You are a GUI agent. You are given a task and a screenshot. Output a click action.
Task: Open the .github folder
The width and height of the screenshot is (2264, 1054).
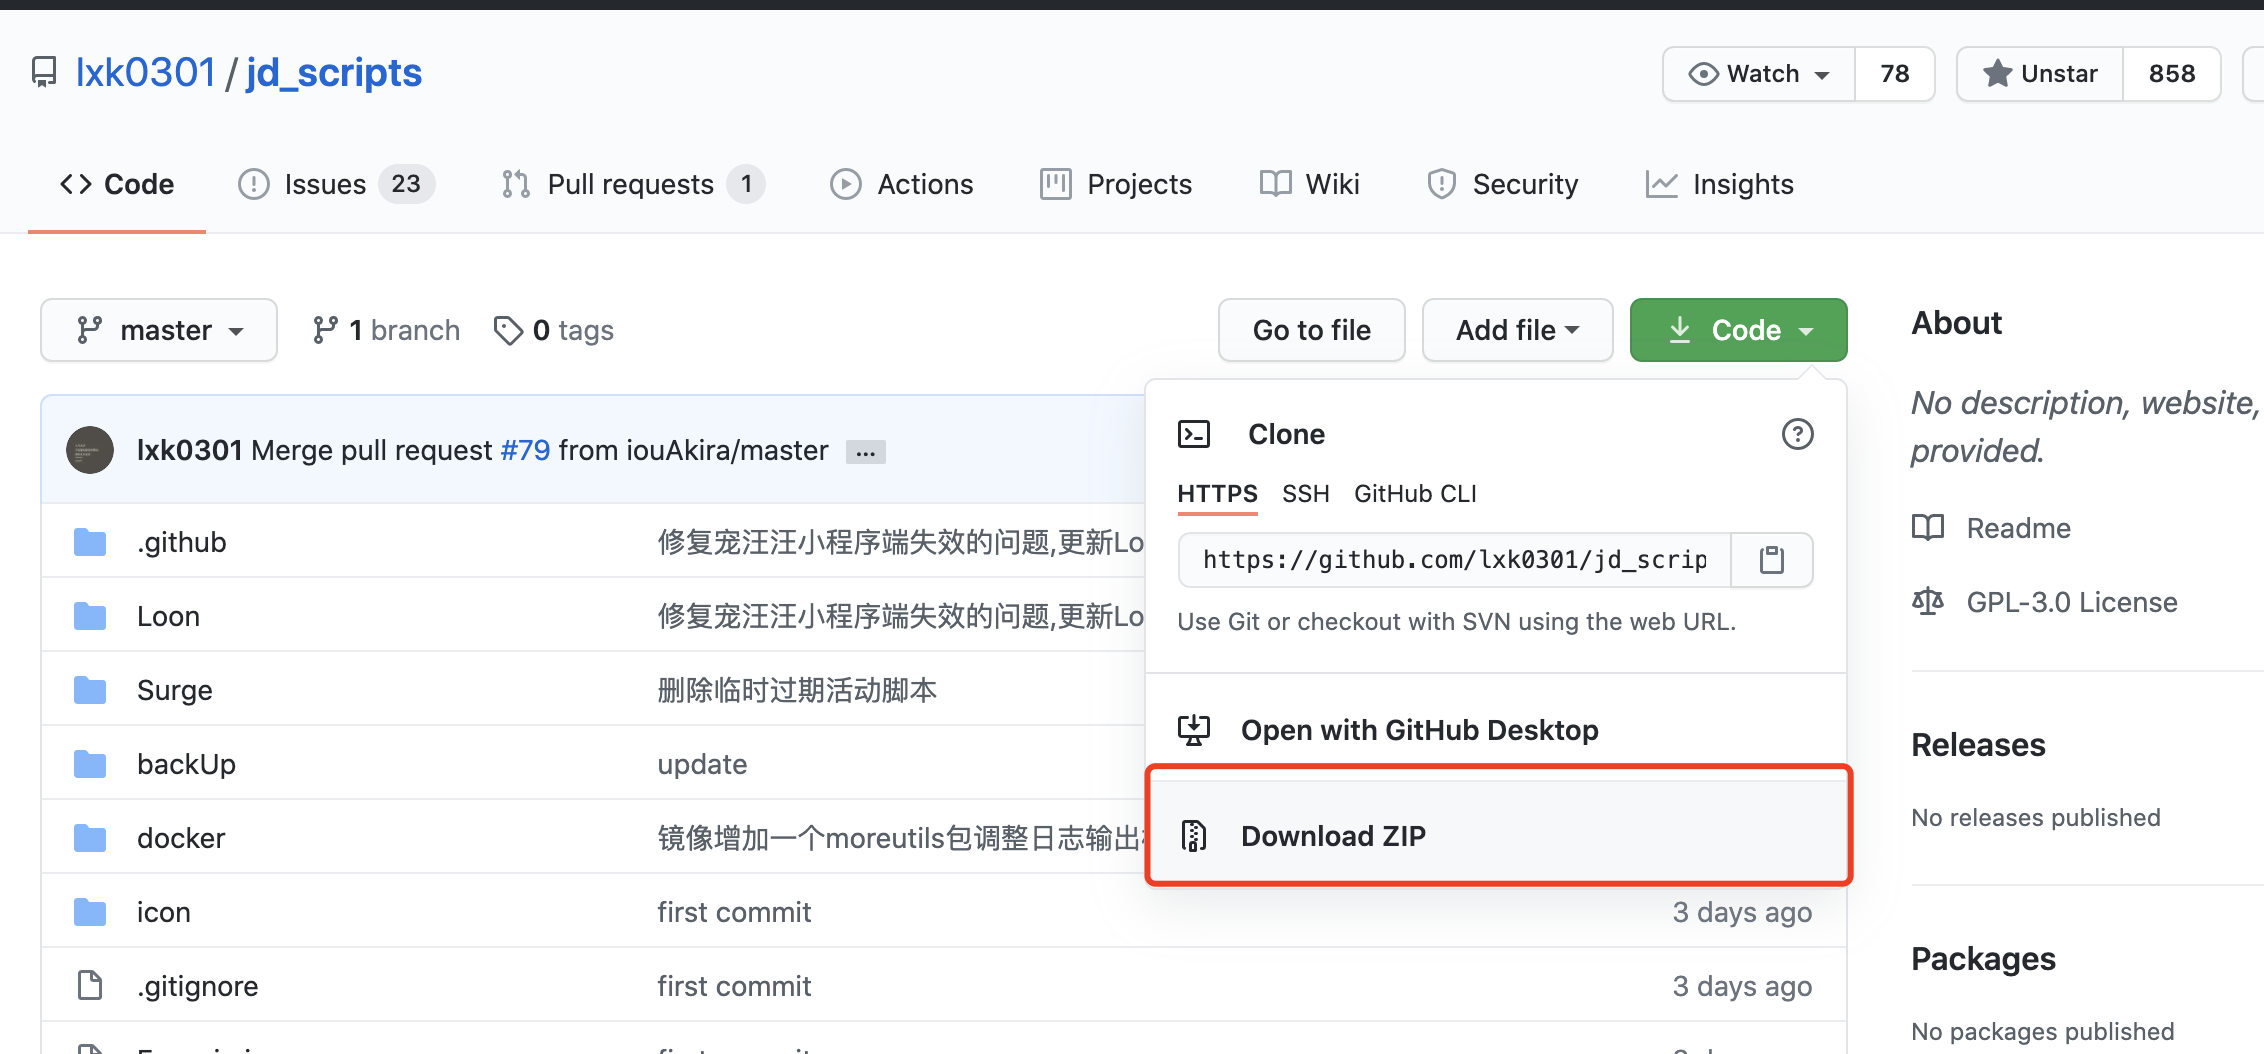coord(182,542)
